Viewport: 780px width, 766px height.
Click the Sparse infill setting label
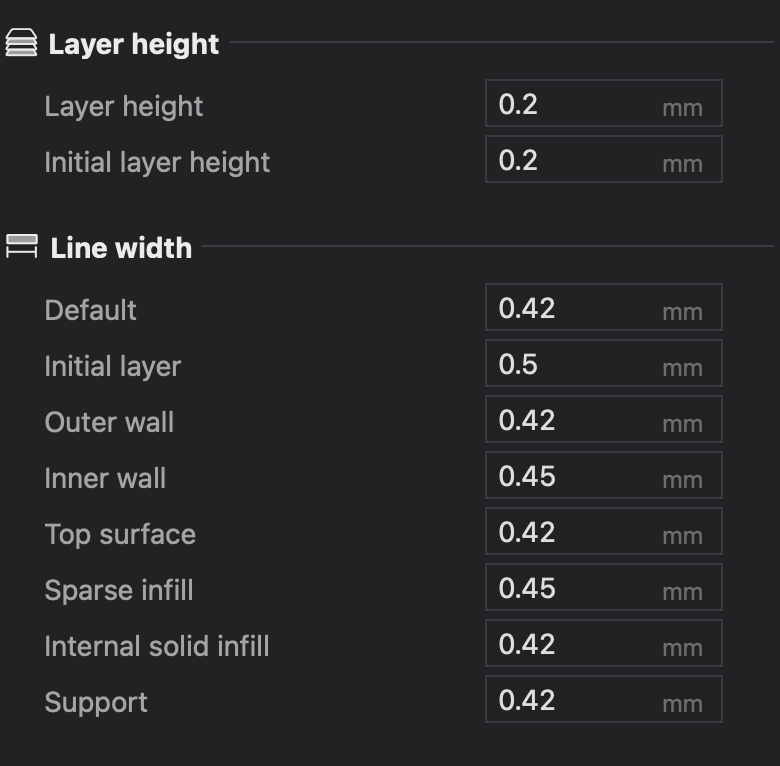coord(119,590)
